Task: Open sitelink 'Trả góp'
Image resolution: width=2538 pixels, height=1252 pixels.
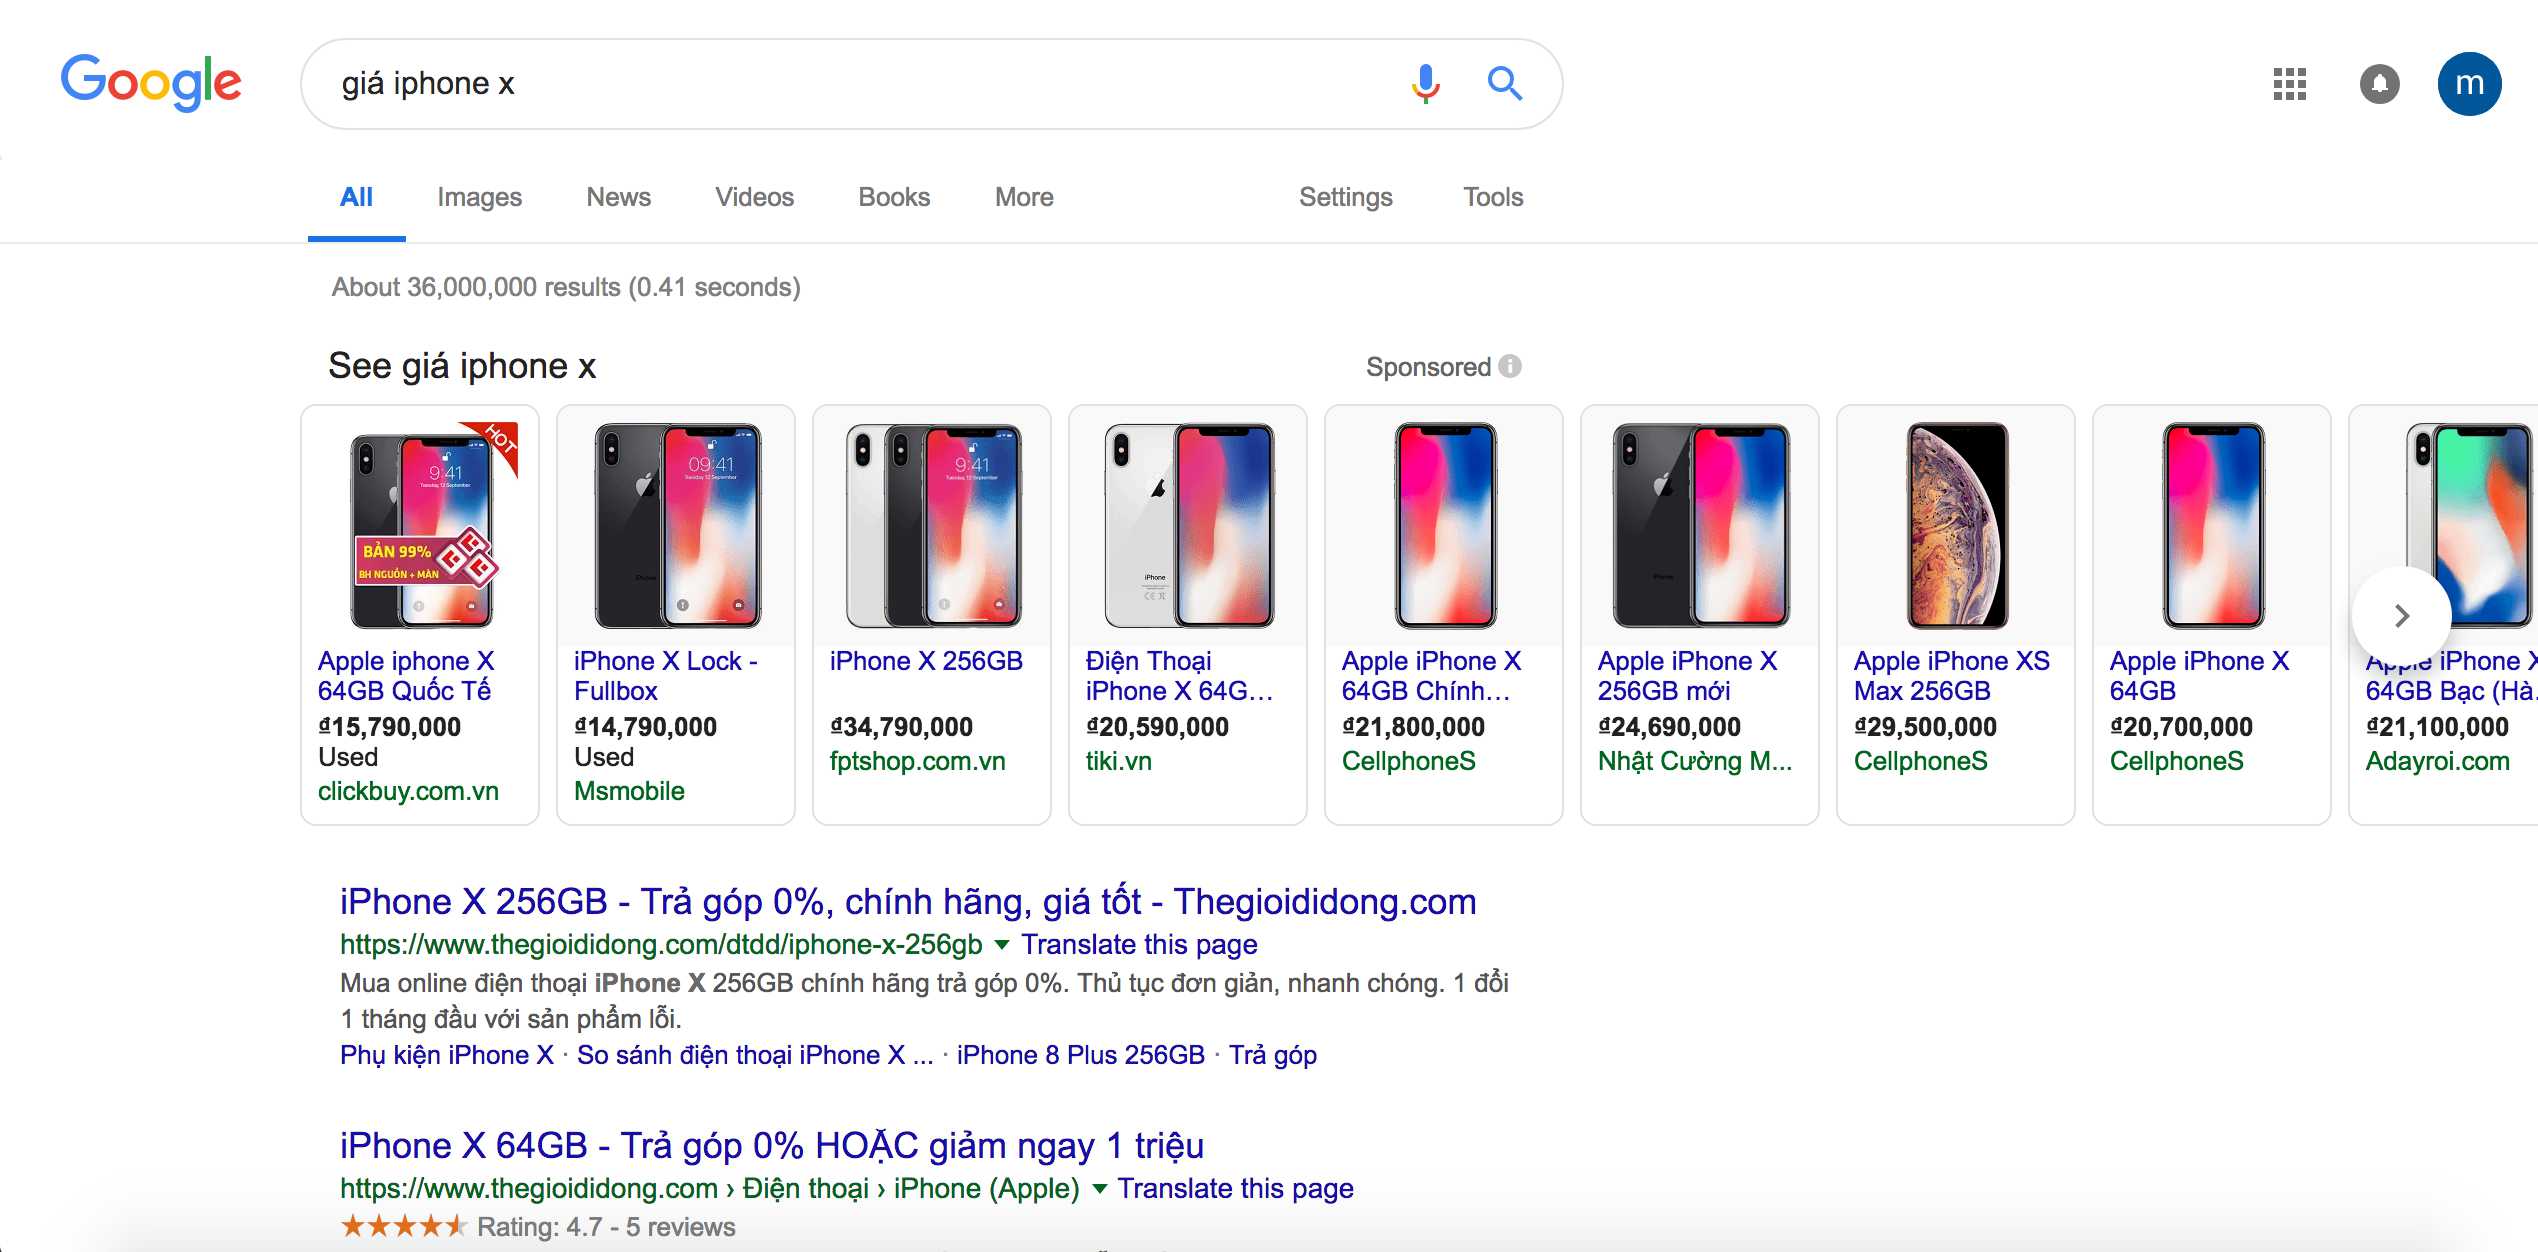Action: [1272, 1055]
